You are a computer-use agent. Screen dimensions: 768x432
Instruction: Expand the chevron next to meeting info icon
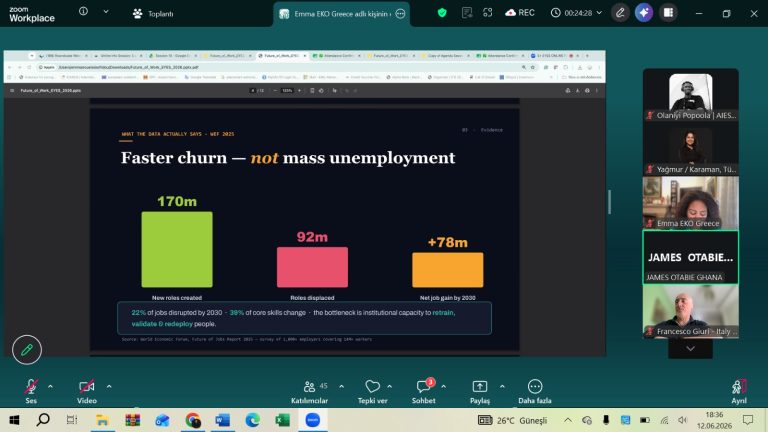pos(106,11)
